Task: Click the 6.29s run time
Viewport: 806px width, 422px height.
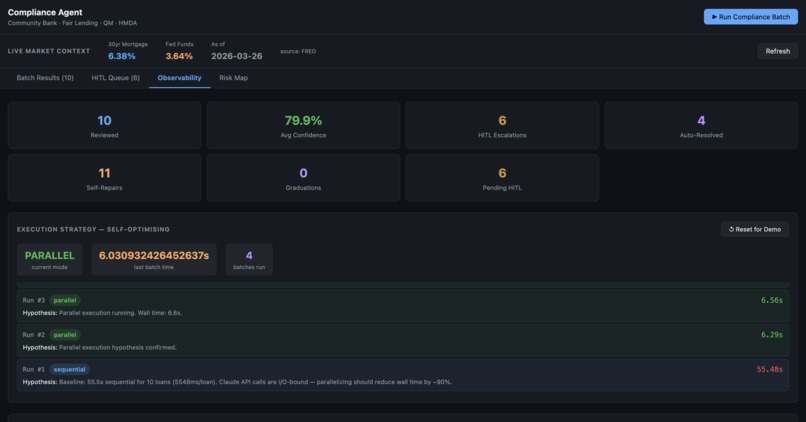Action: pyautogui.click(x=772, y=335)
